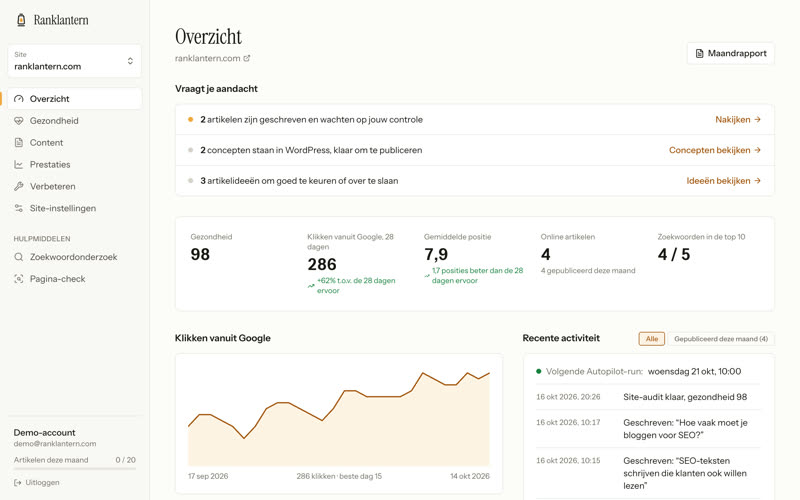The image size is (800, 500).
Task: Click "4 gepubliceerd deze maand" text
Action: pyautogui.click(x=588, y=270)
